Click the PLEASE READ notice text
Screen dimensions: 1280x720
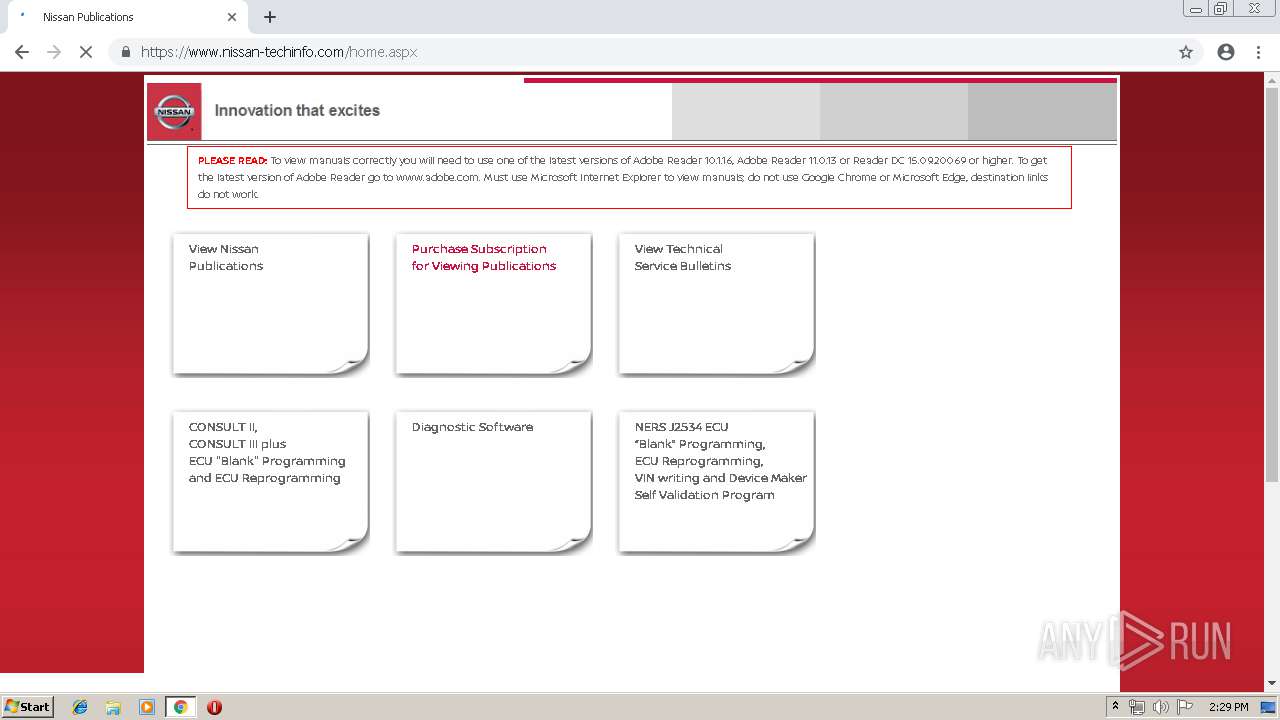[629, 177]
